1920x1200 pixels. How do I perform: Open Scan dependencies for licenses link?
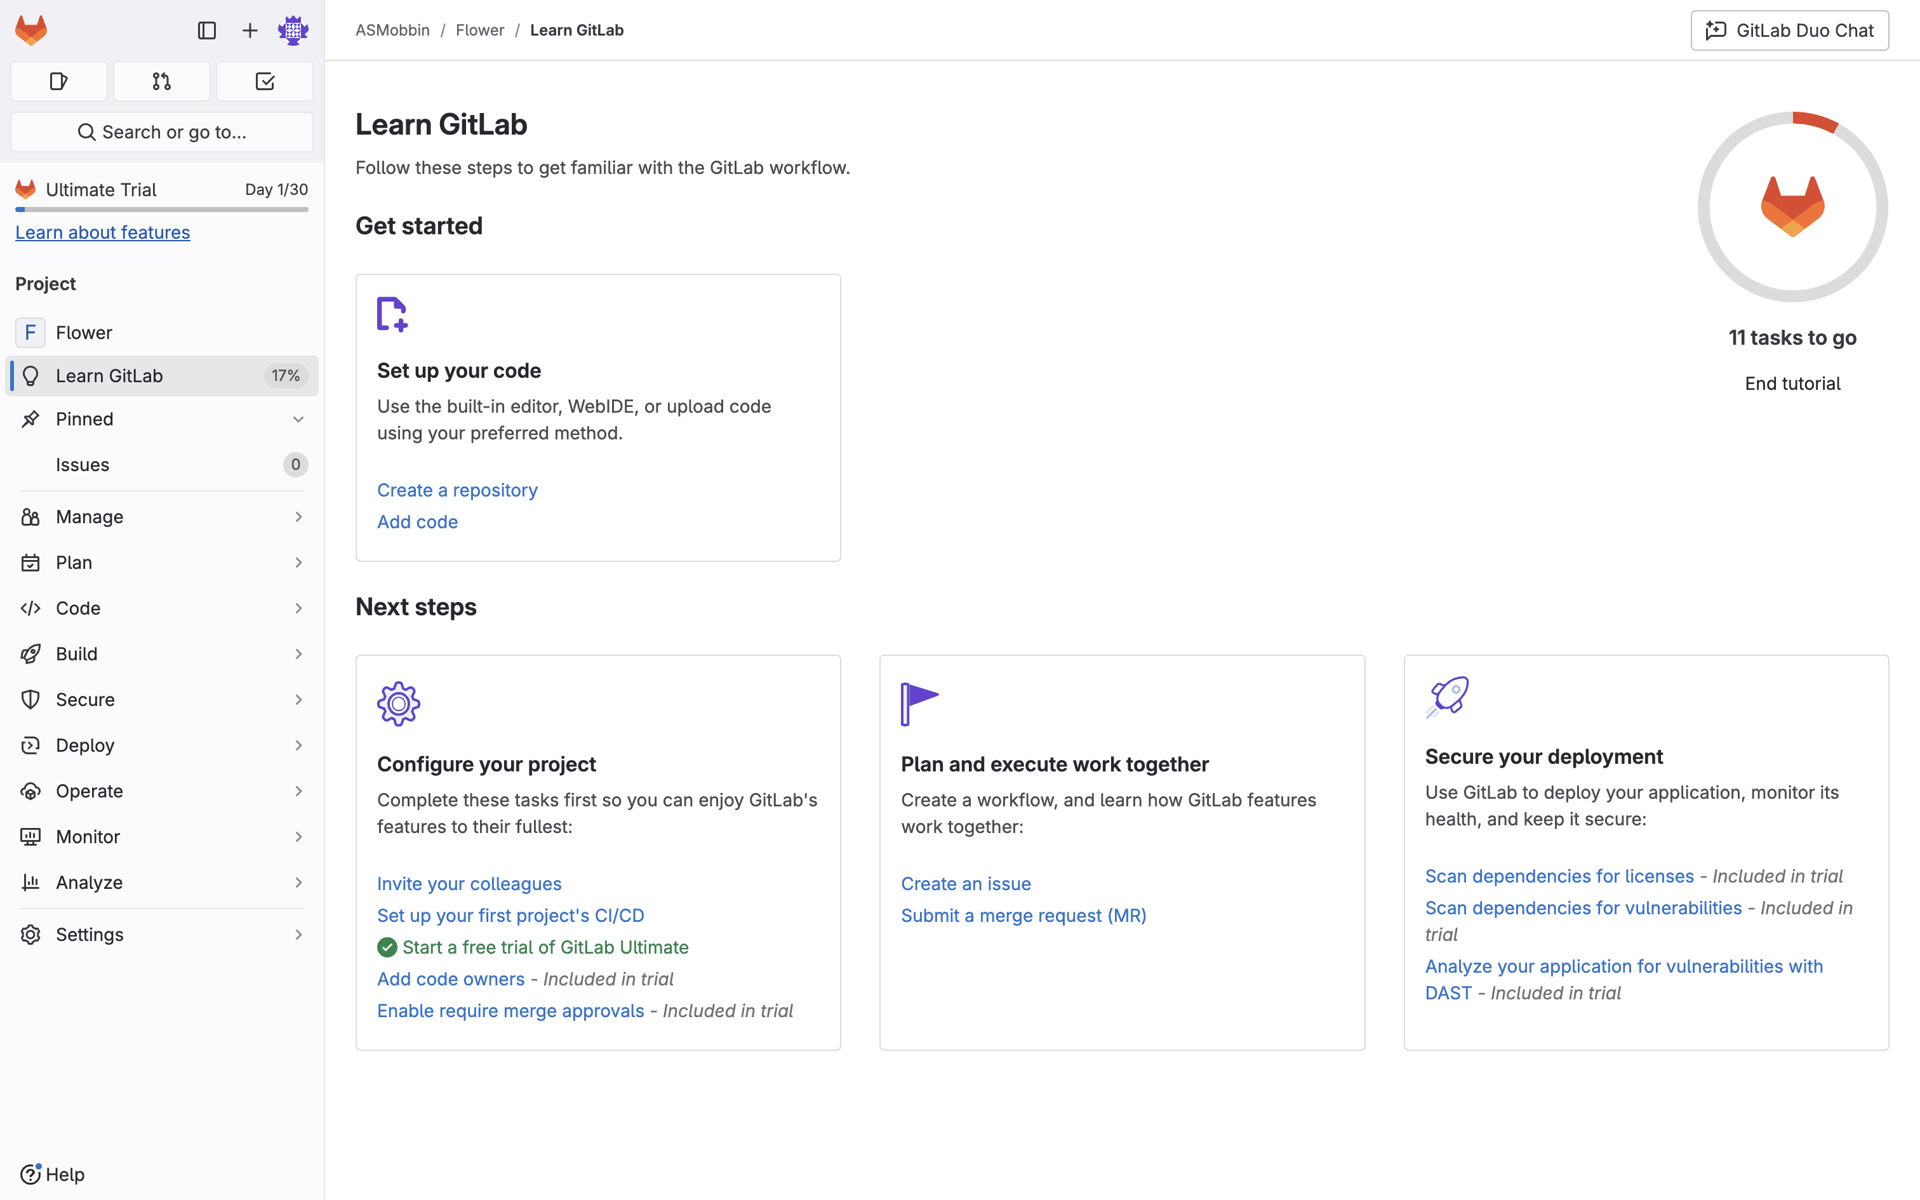click(1559, 876)
